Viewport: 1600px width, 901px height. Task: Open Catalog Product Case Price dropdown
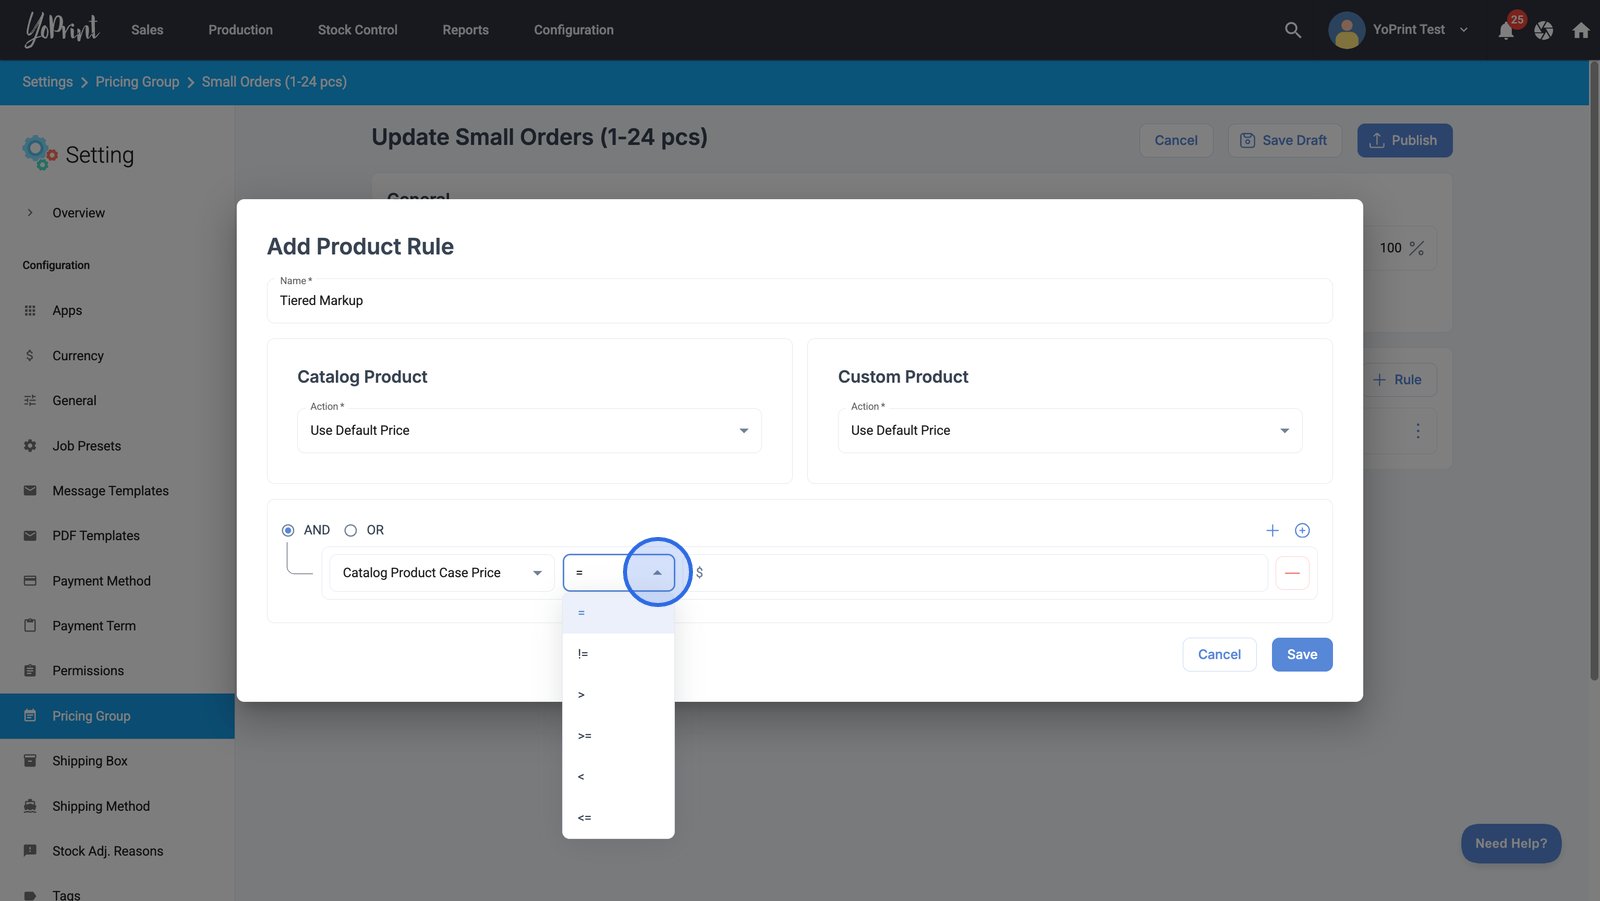pos(441,573)
